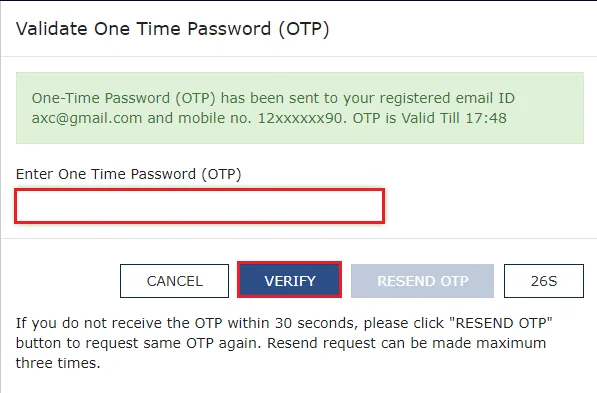Click the green OTP sent notification banner
Viewport: 597px width, 393px height.
(300, 108)
